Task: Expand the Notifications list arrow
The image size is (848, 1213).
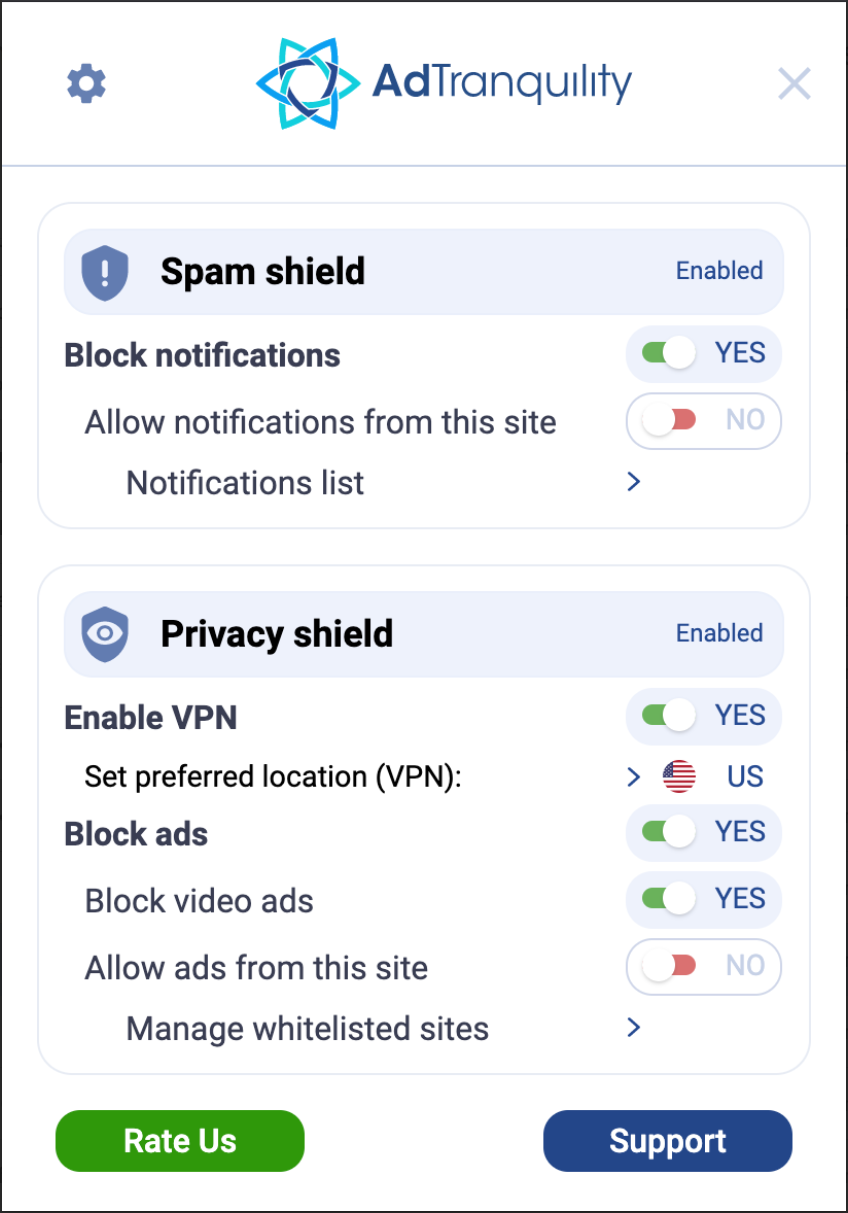Action: tap(633, 482)
